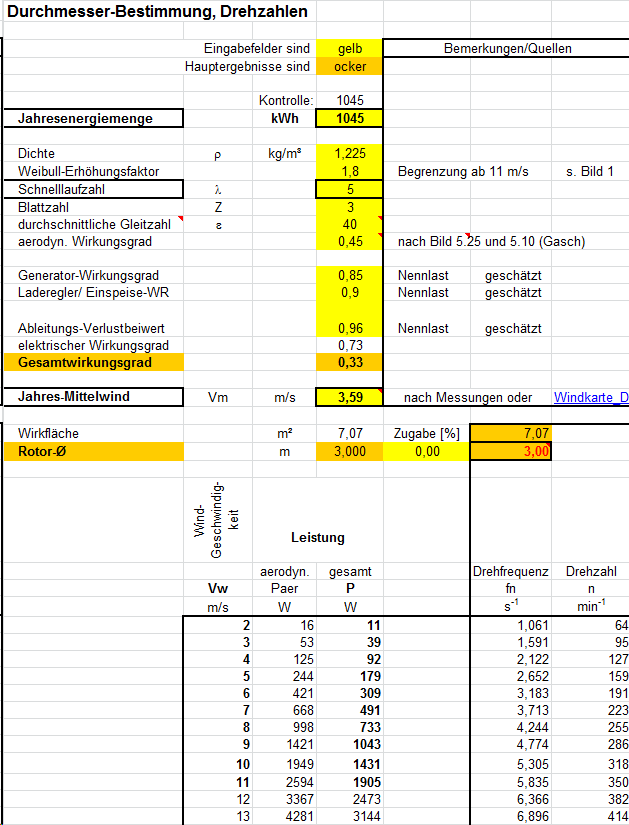This screenshot has height=825, width=629.
Task: Click the yellow 'gelb' legend cell
Action: [350, 48]
